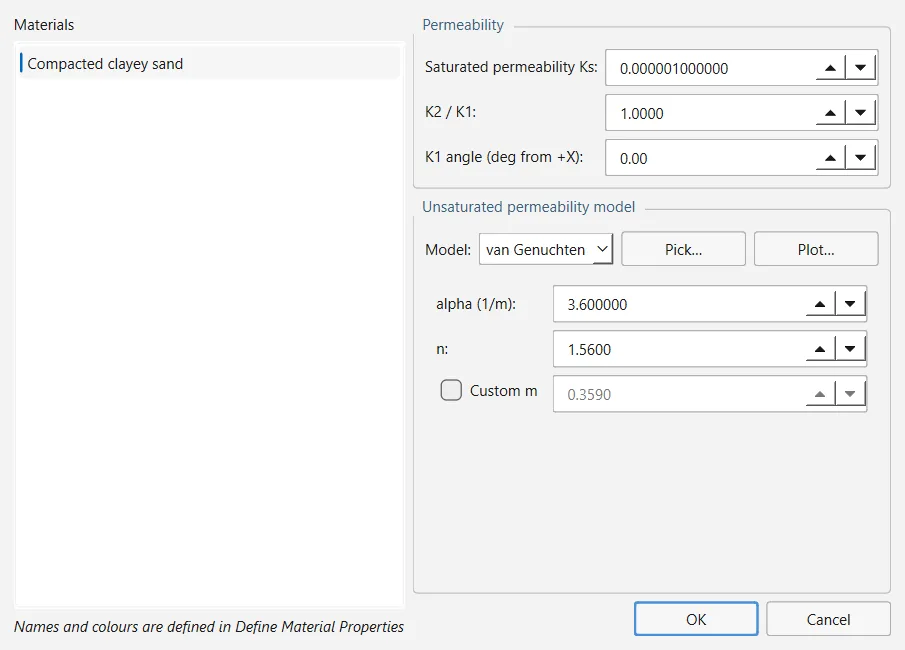
Task: Increase Custom m value with up arrow
Action: (x=820, y=394)
